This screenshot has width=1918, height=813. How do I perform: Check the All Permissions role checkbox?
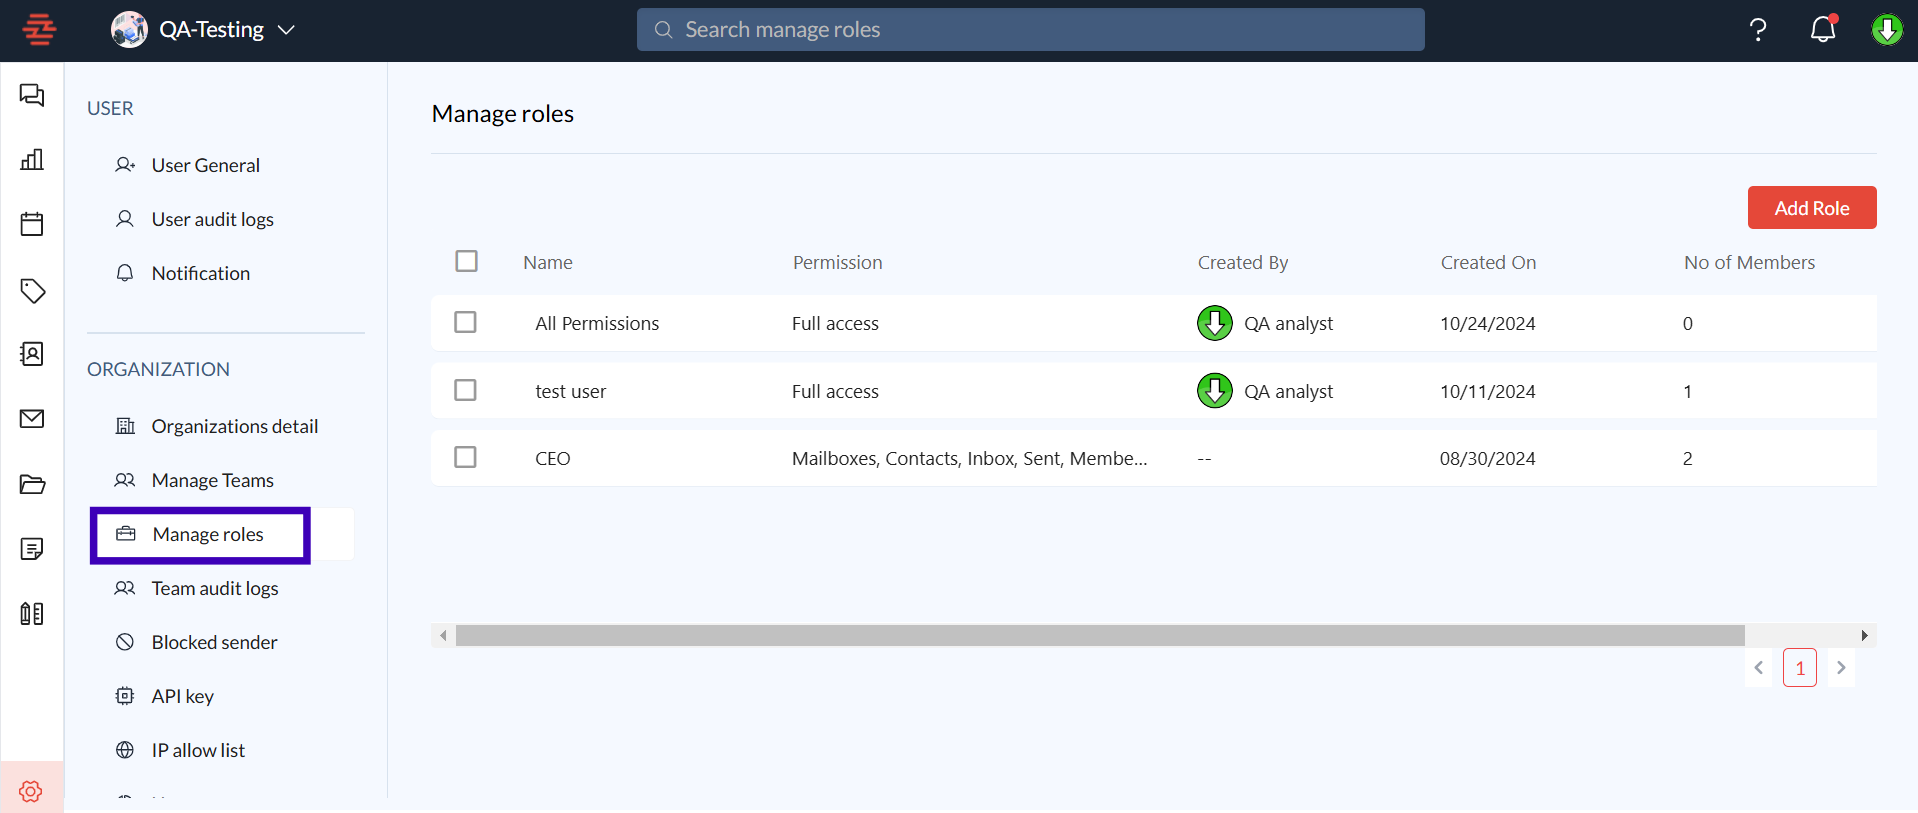(465, 322)
